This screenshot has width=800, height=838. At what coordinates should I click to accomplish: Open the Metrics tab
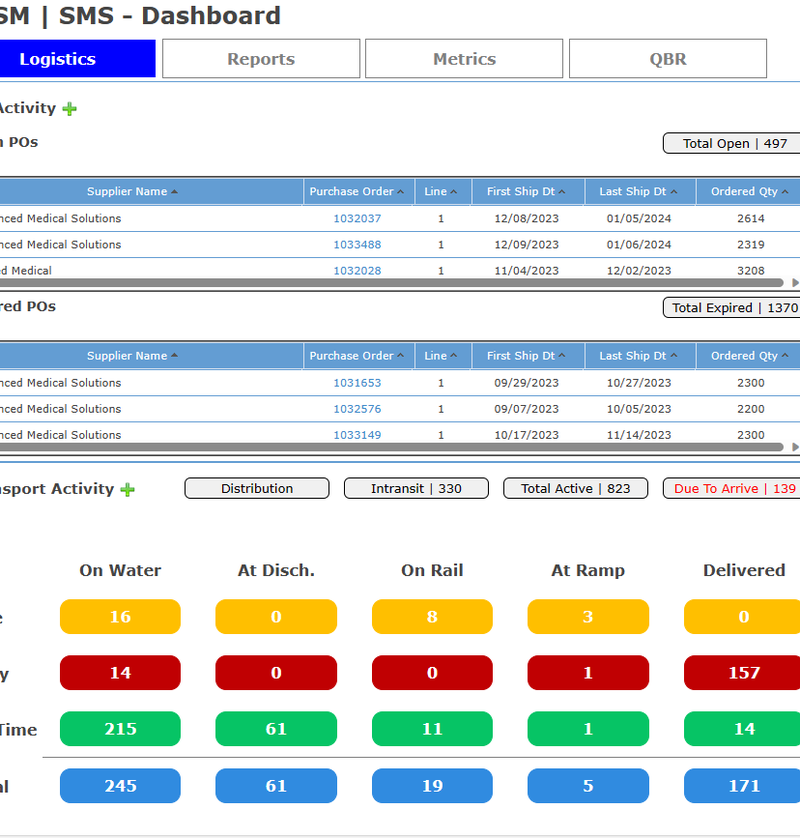tap(464, 58)
